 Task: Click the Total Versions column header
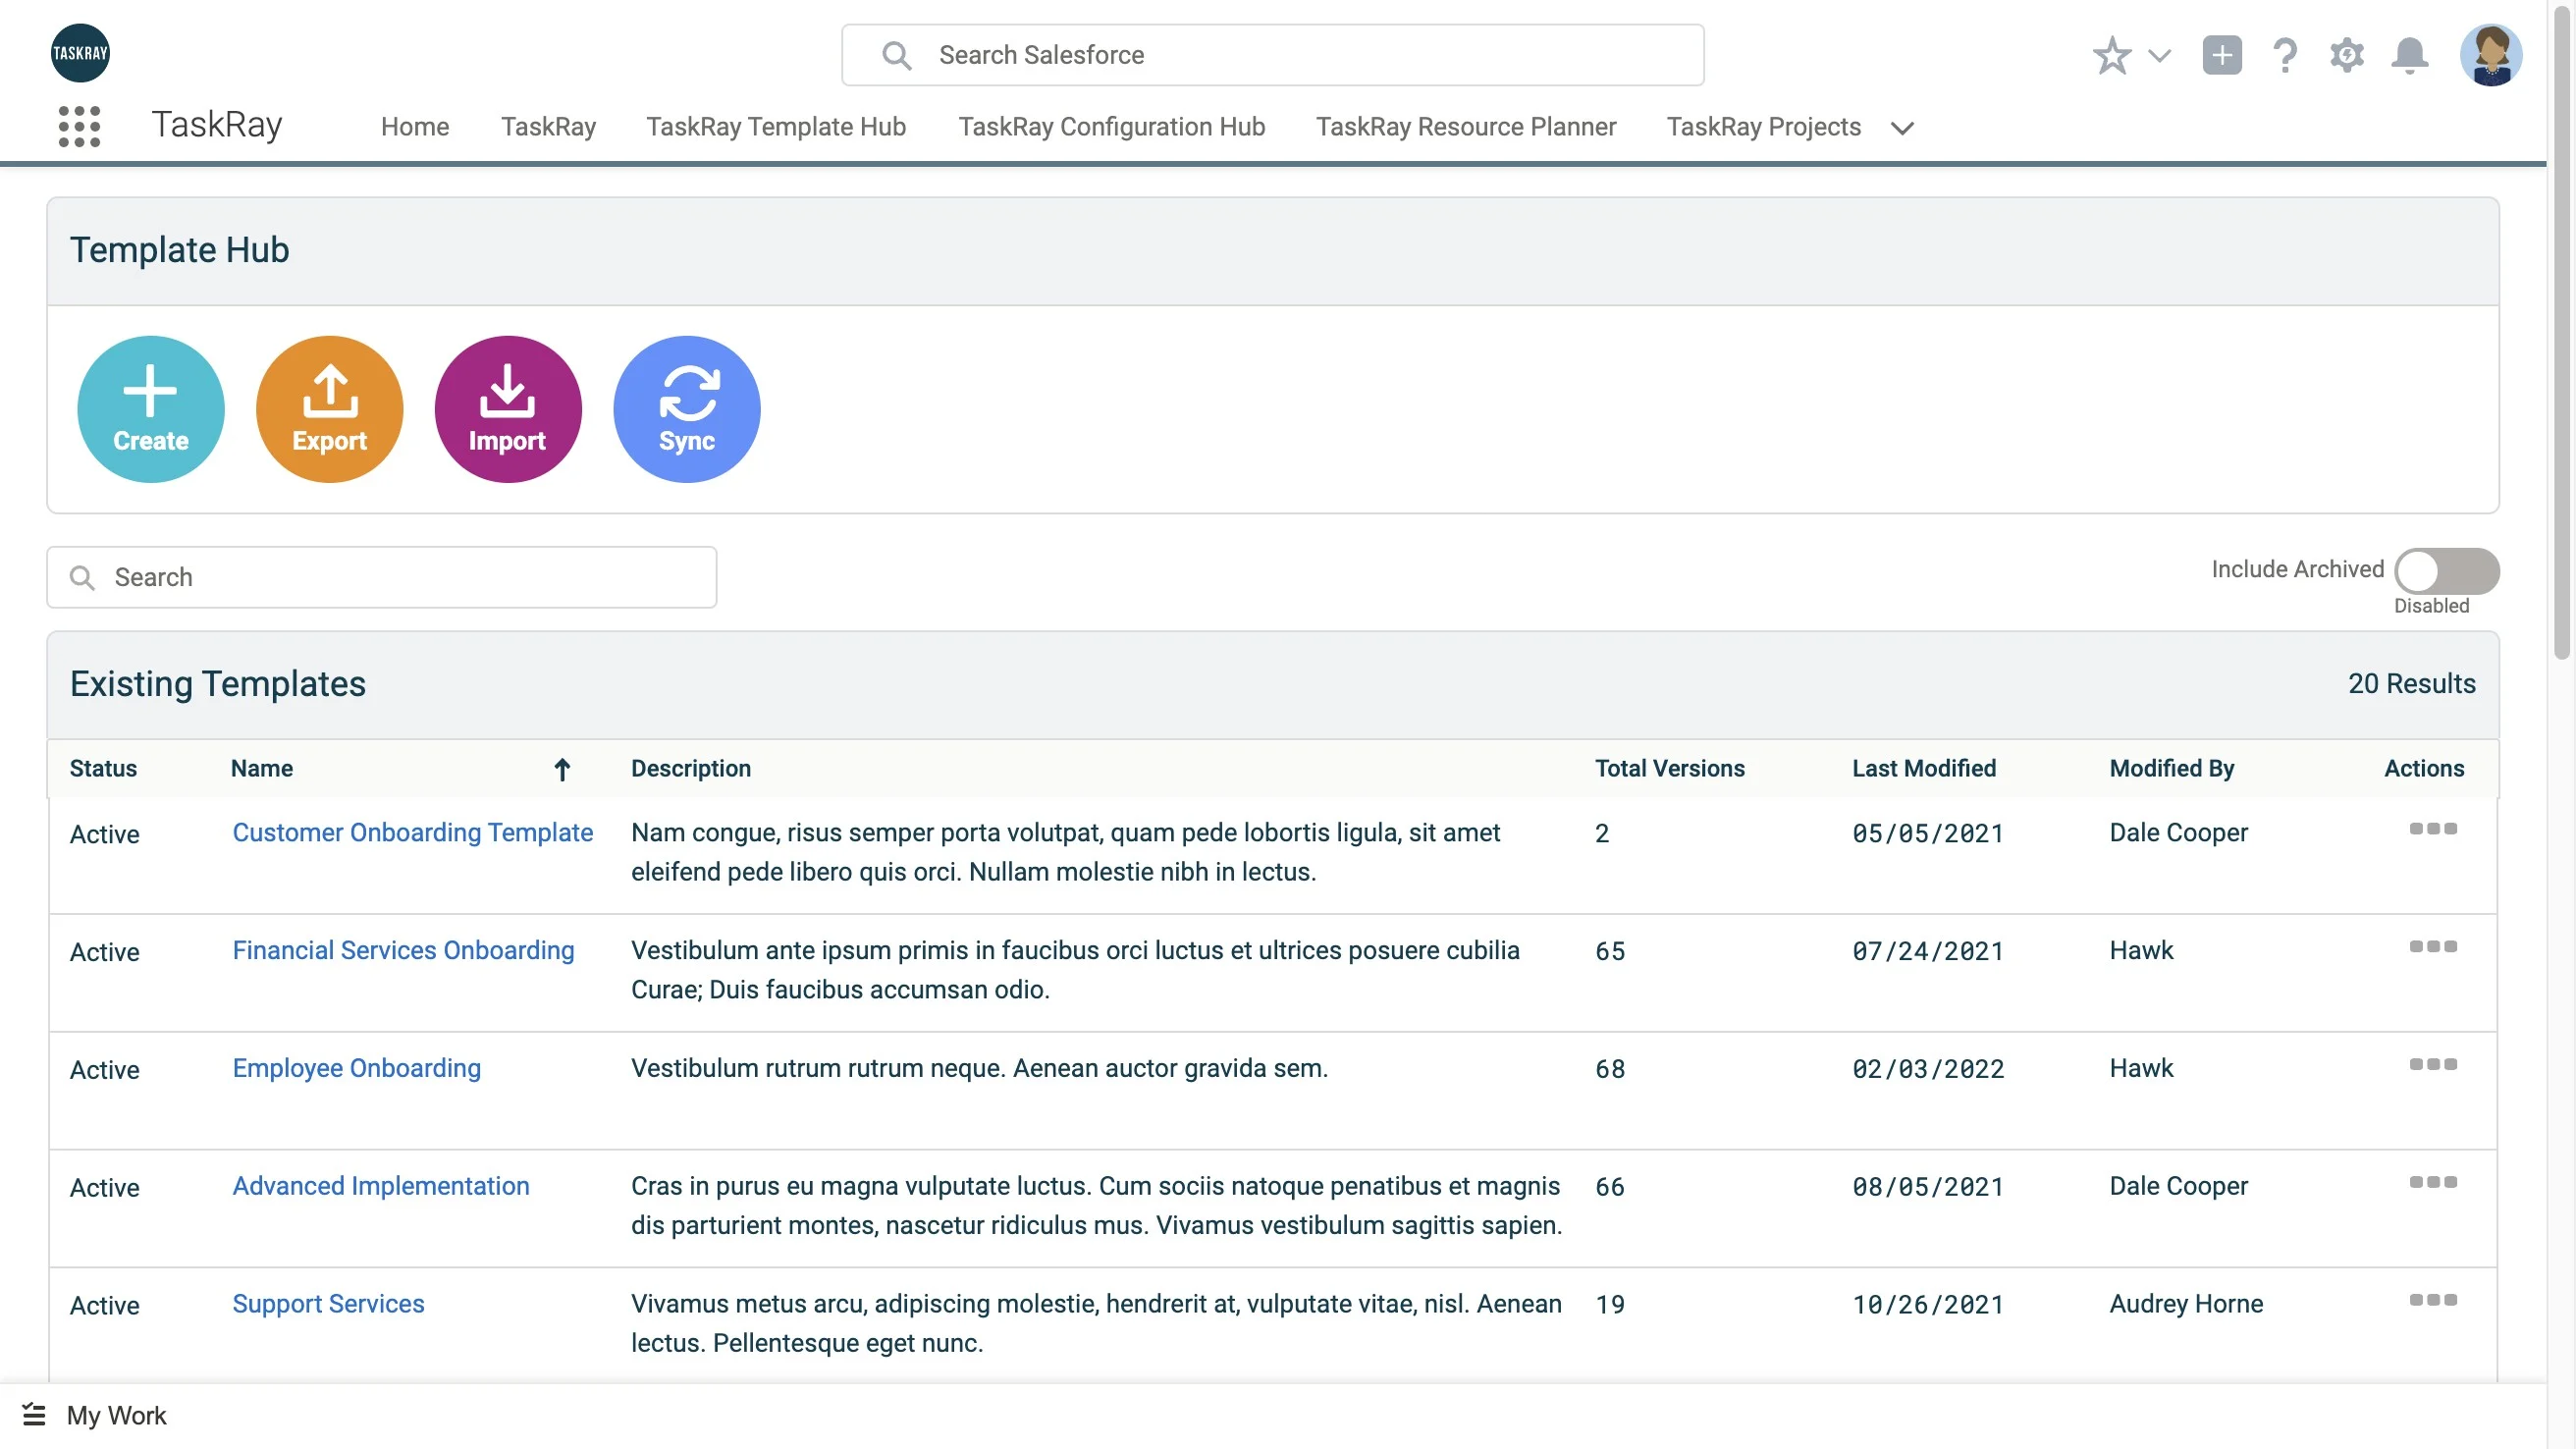pyautogui.click(x=1669, y=768)
